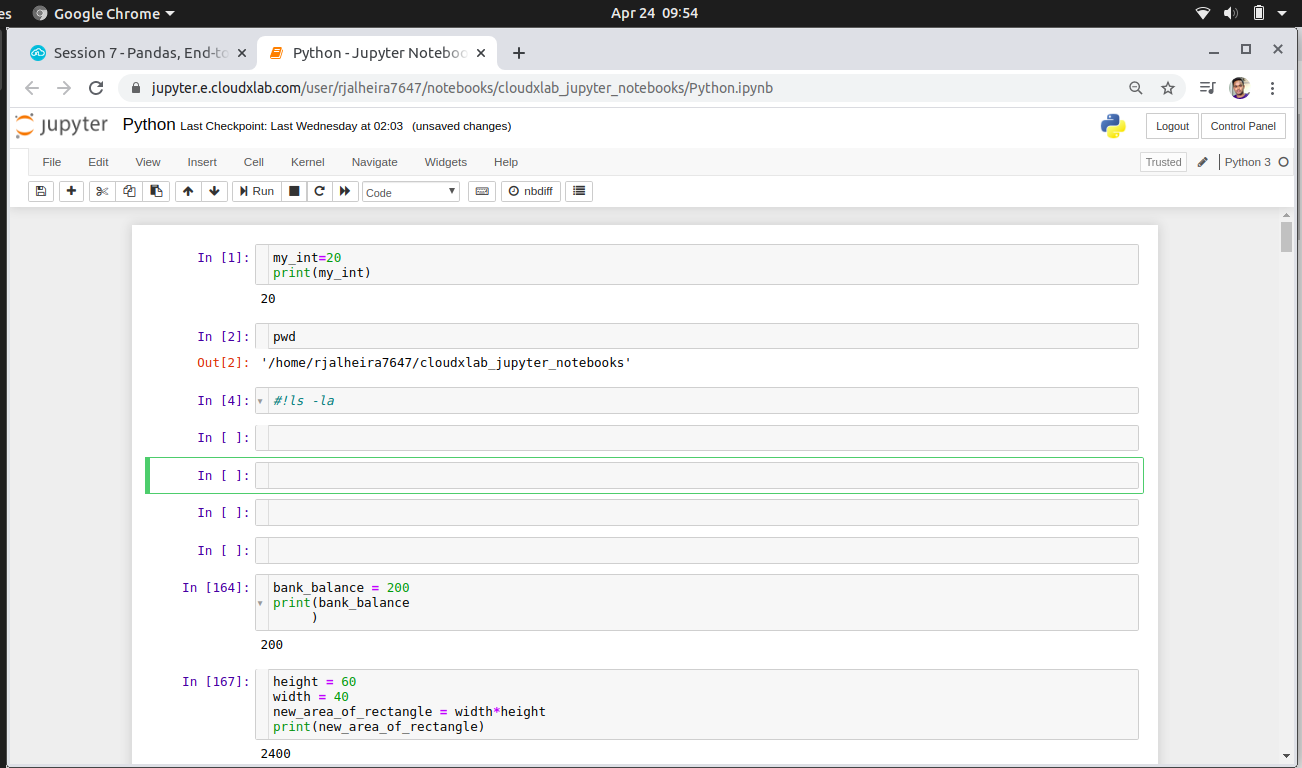
Task: Restart the kernel with the circular arrow icon
Action: tap(319, 191)
